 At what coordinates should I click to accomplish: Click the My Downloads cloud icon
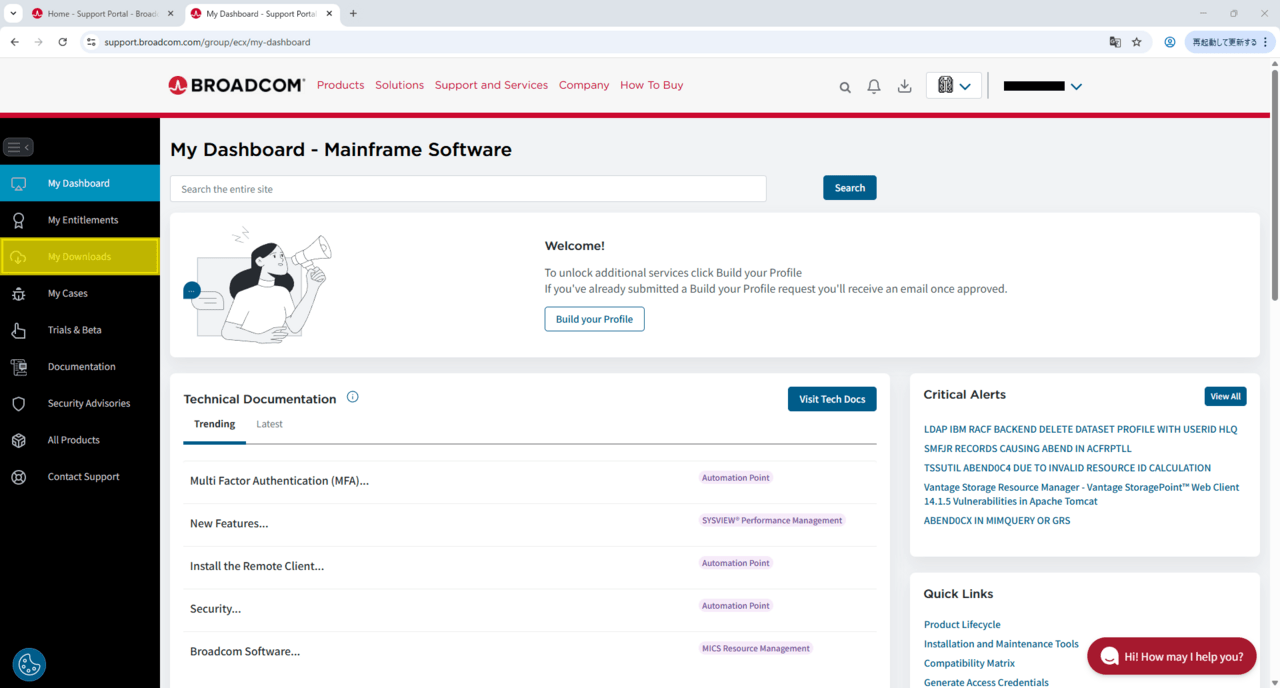(18, 257)
